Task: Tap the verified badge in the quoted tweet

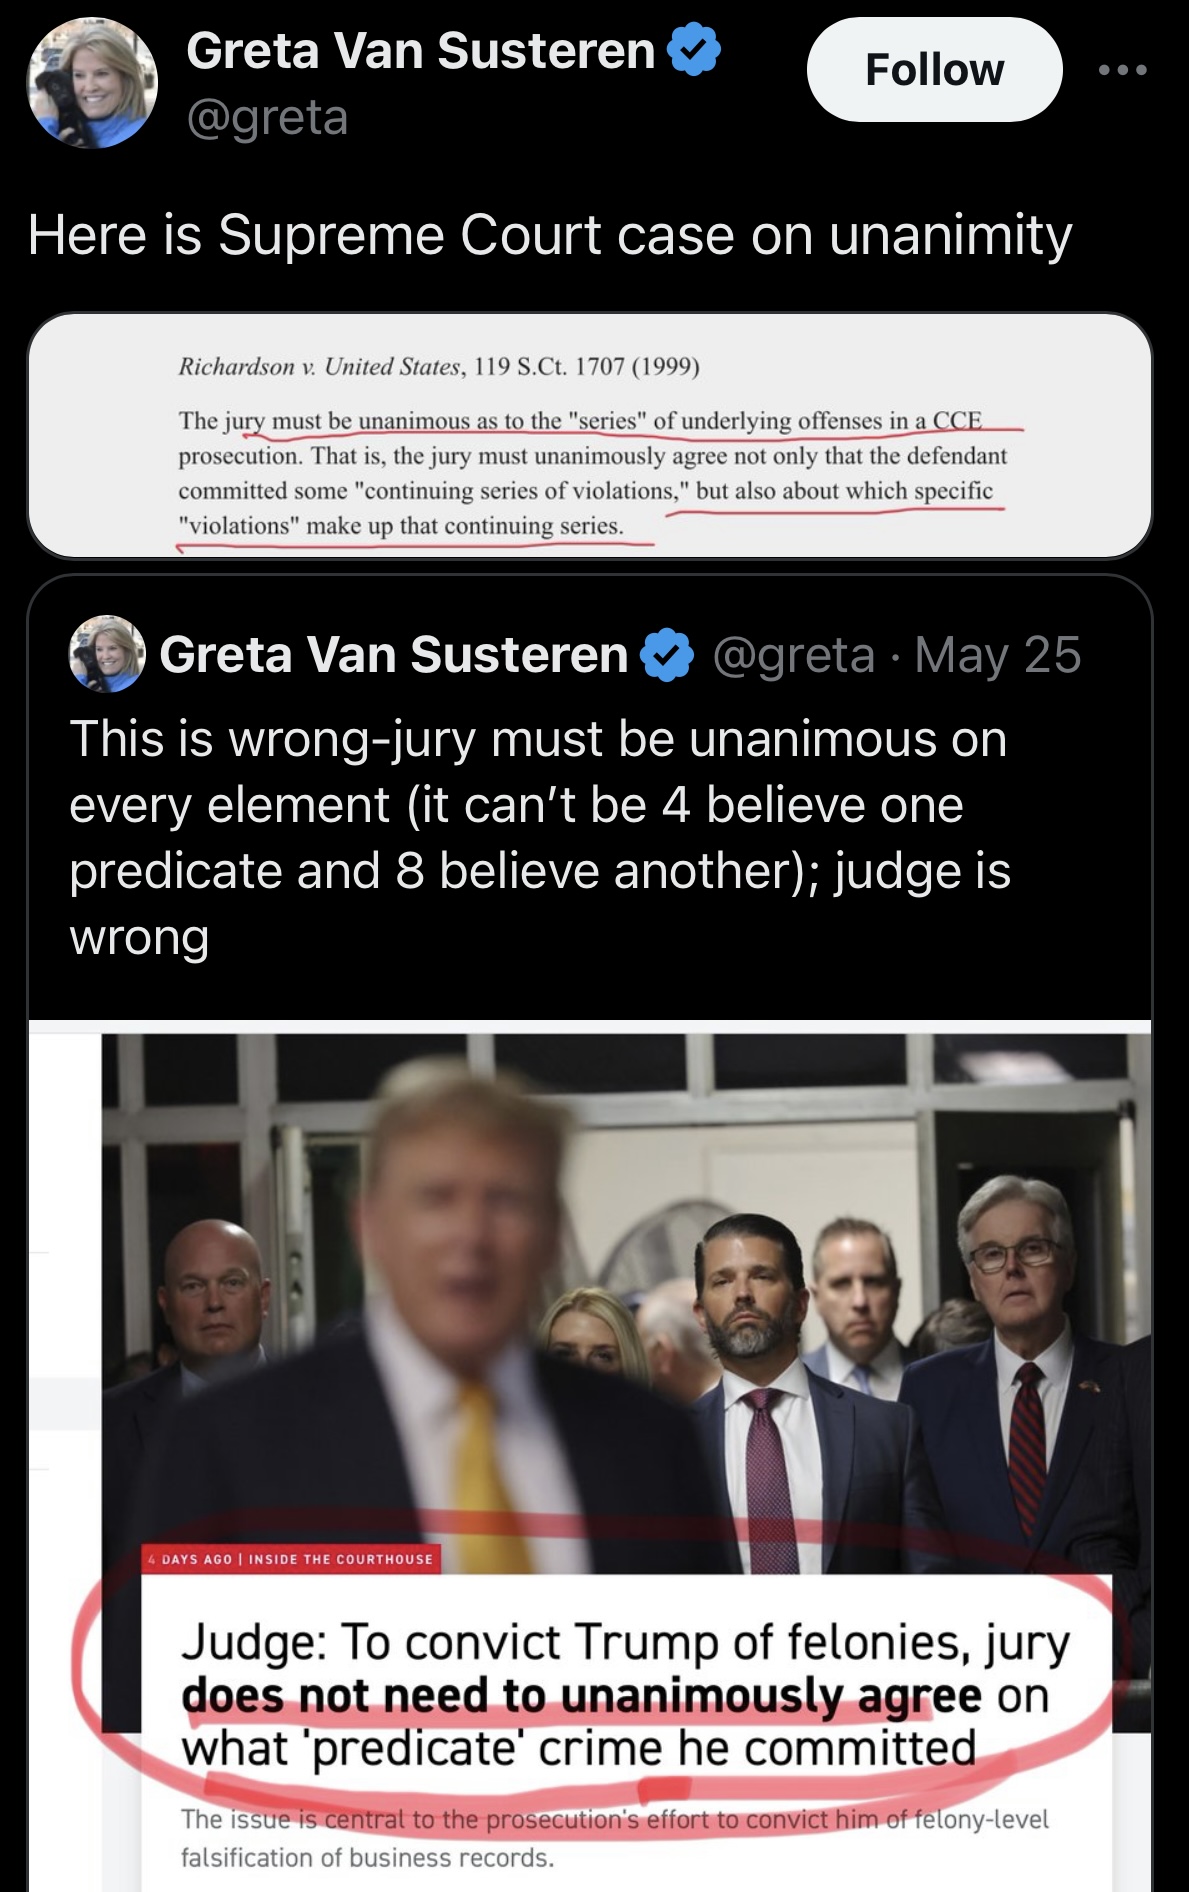Action: 667,655
